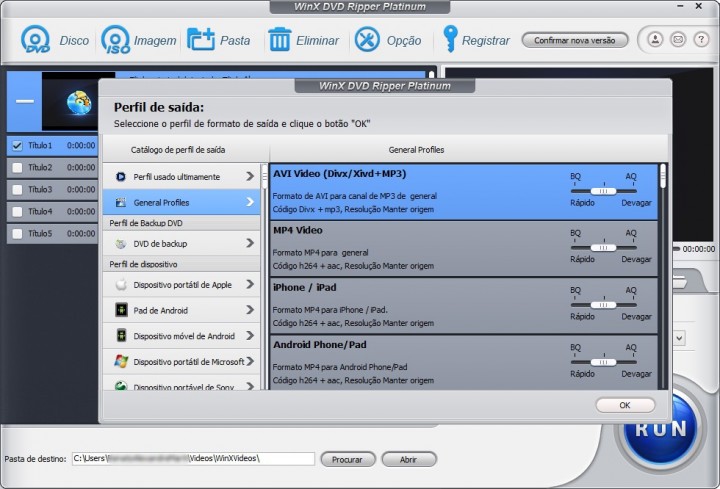The image size is (720, 489).
Task: Click the Abrir folder button
Action: [408, 459]
